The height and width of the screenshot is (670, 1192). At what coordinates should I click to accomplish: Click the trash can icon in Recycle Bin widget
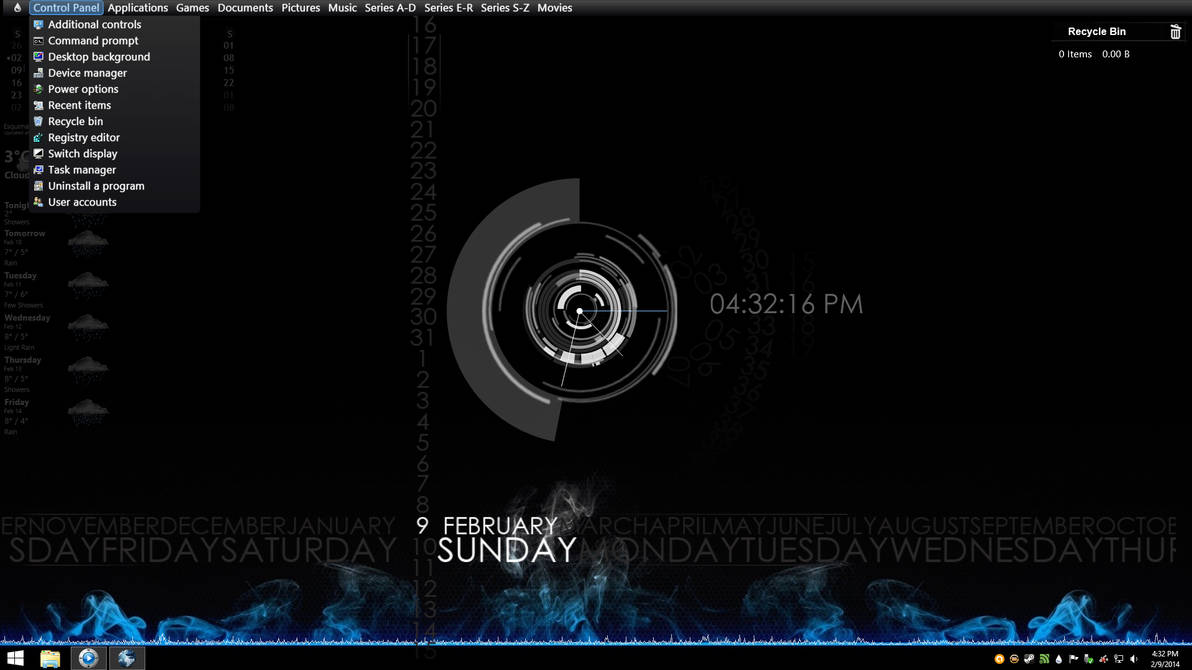point(1175,31)
